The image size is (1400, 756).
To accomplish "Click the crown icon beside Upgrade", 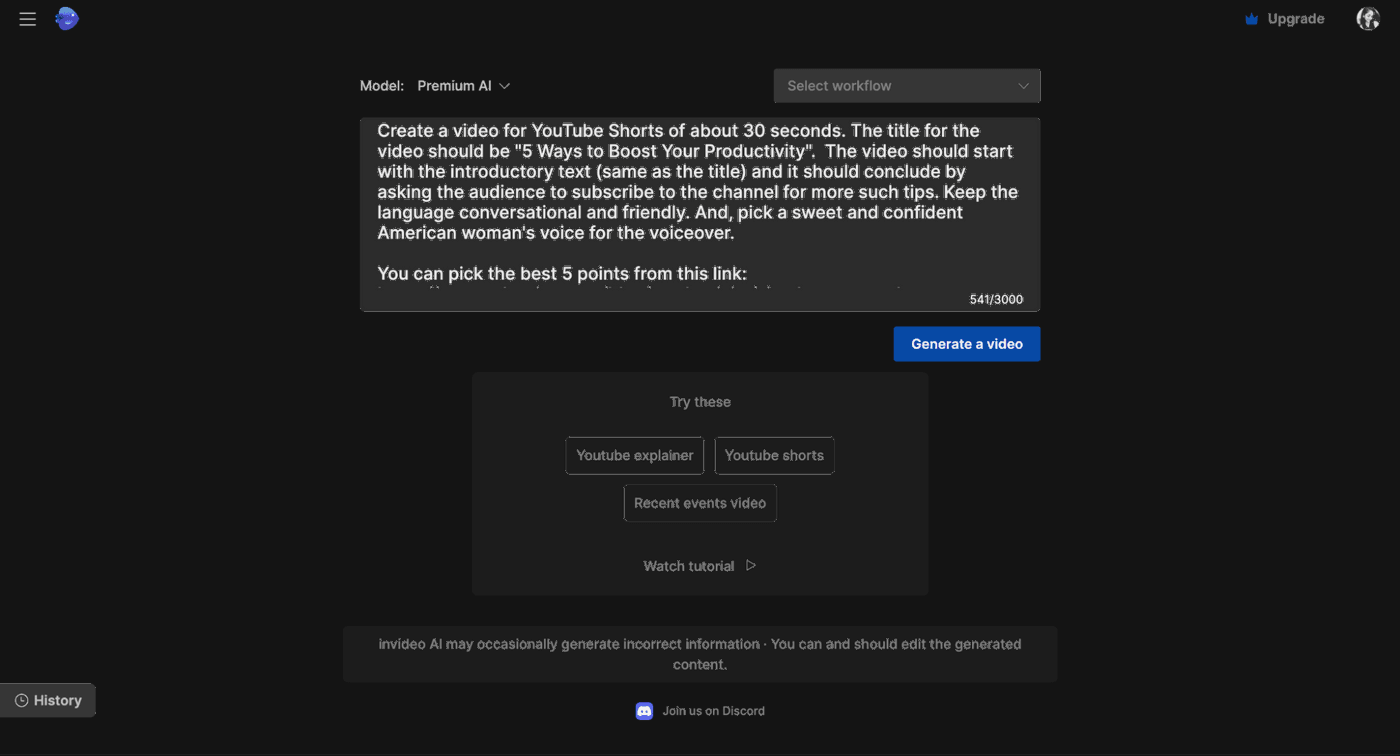I will 1251,19.
